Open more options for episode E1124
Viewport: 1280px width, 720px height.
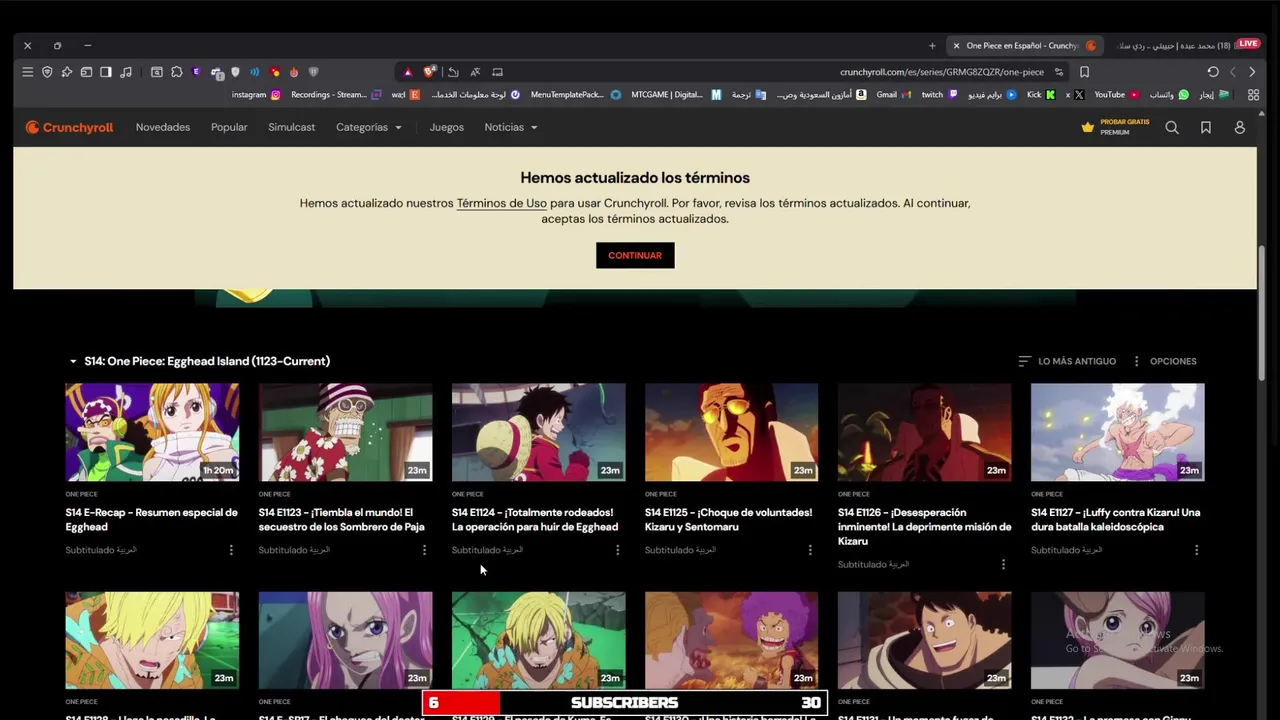point(617,550)
